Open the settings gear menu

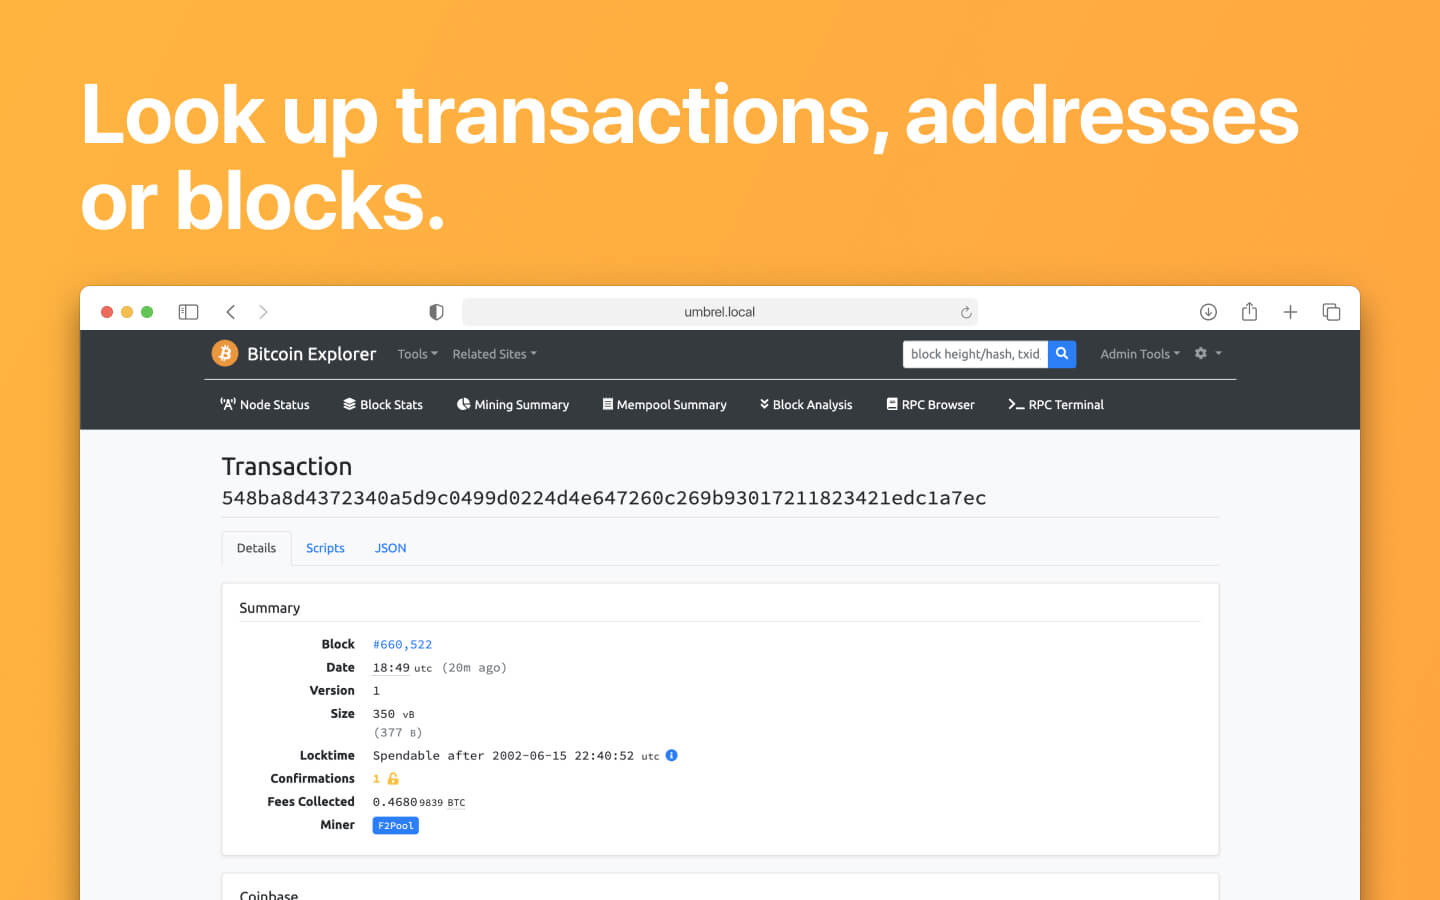tap(1199, 353)
